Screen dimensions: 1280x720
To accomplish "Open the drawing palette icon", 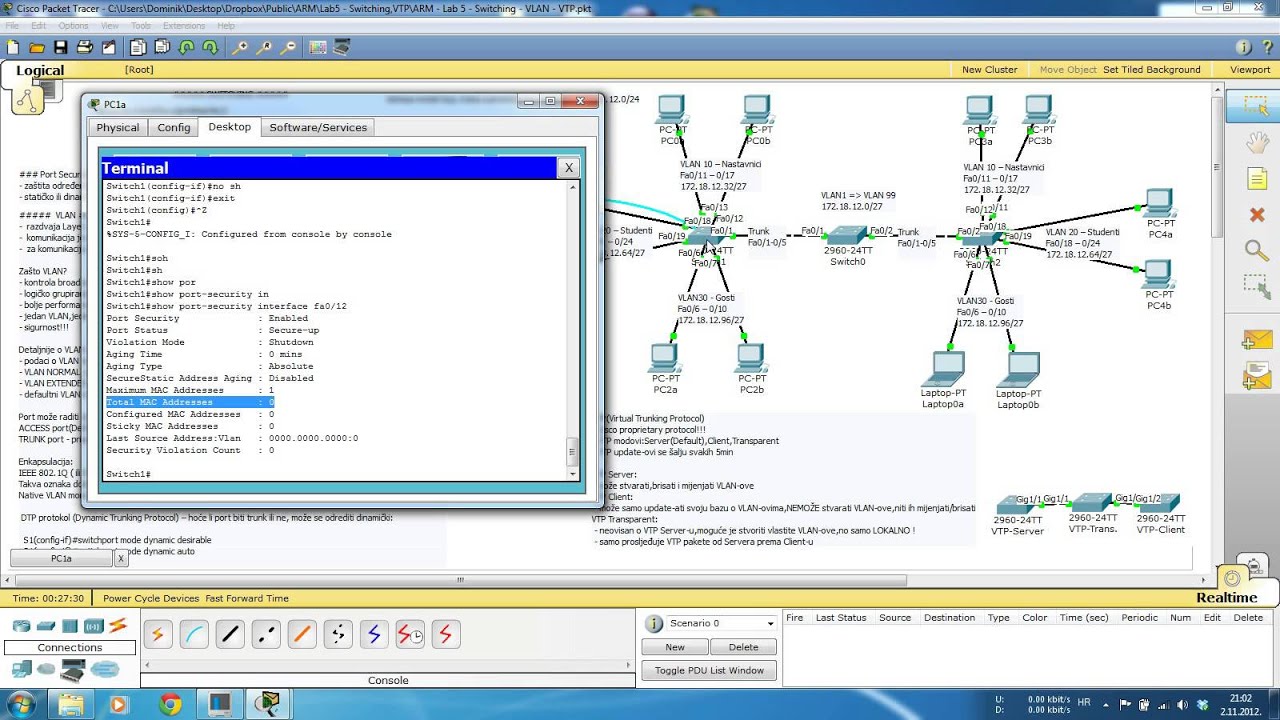I will pyautogui.click(x=318, y=47).
